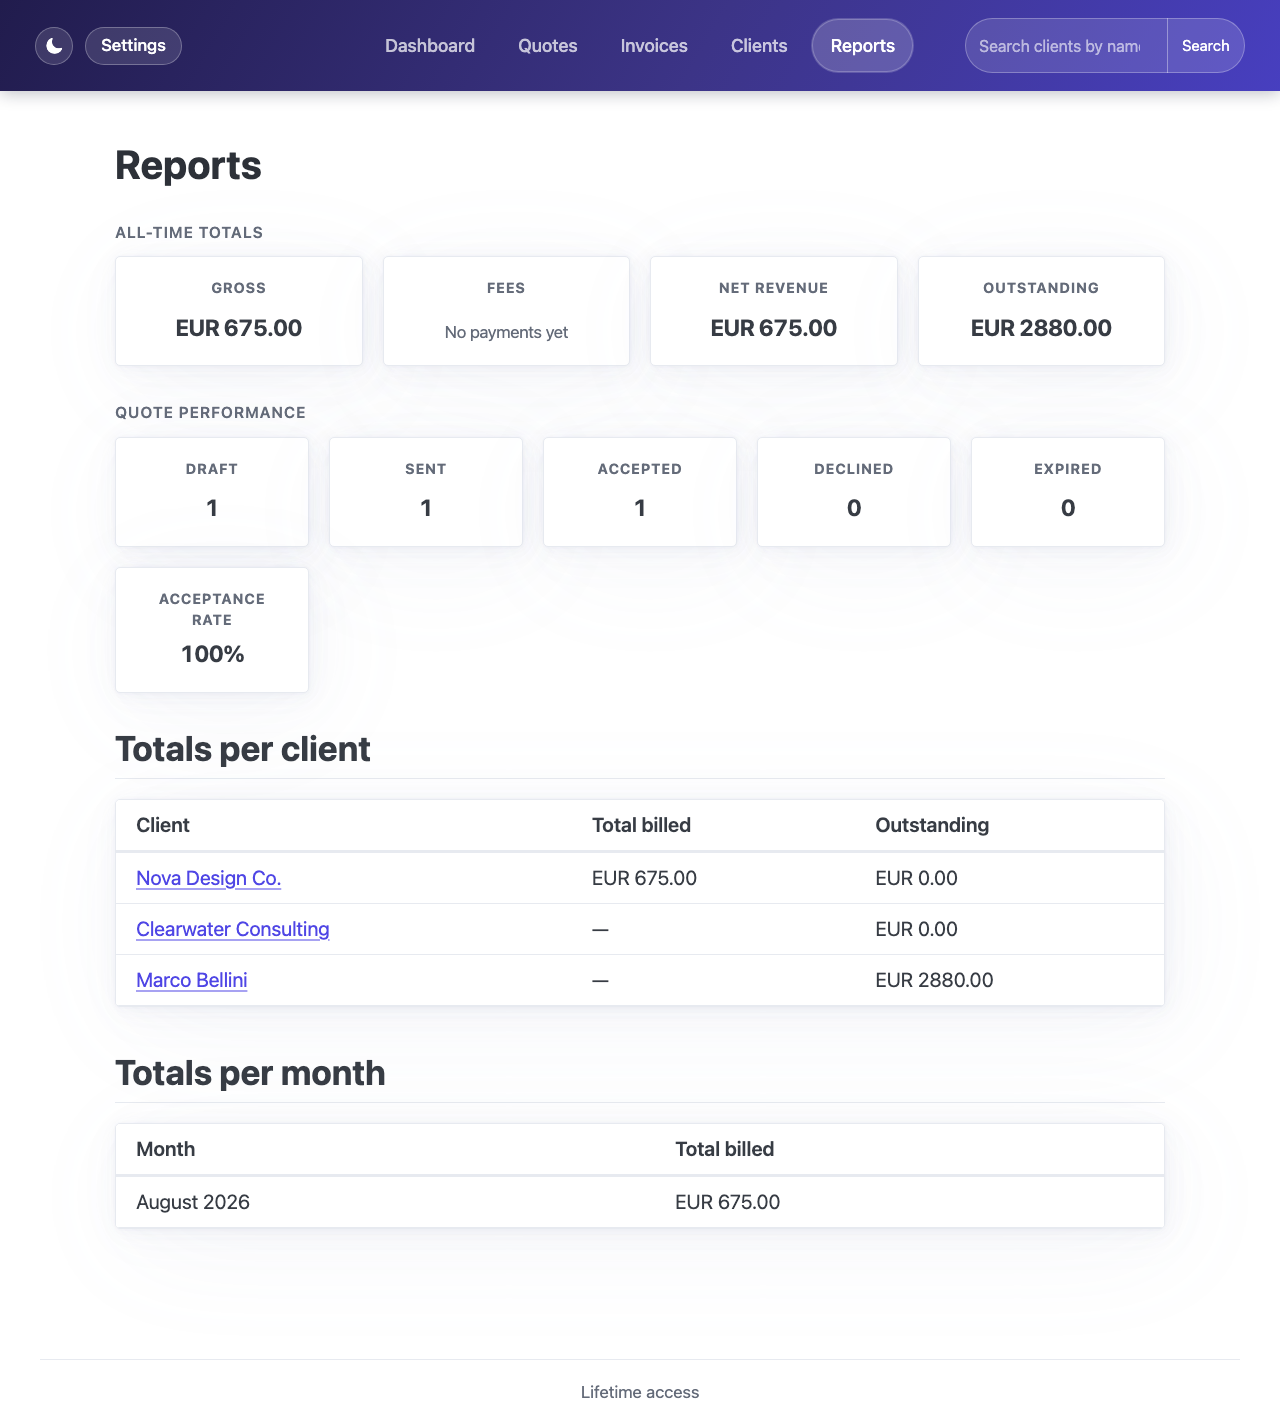
Task: Navigate to Invoices
Action: [654, 46]
